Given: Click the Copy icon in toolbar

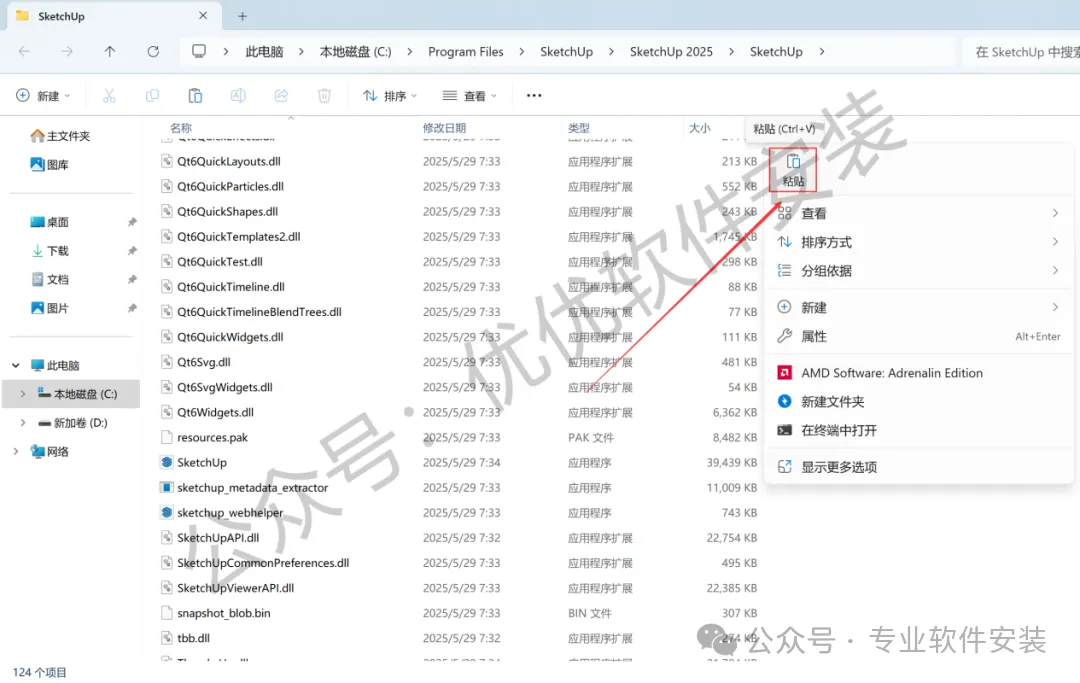Looking at the screenshot, I should 152,96.
